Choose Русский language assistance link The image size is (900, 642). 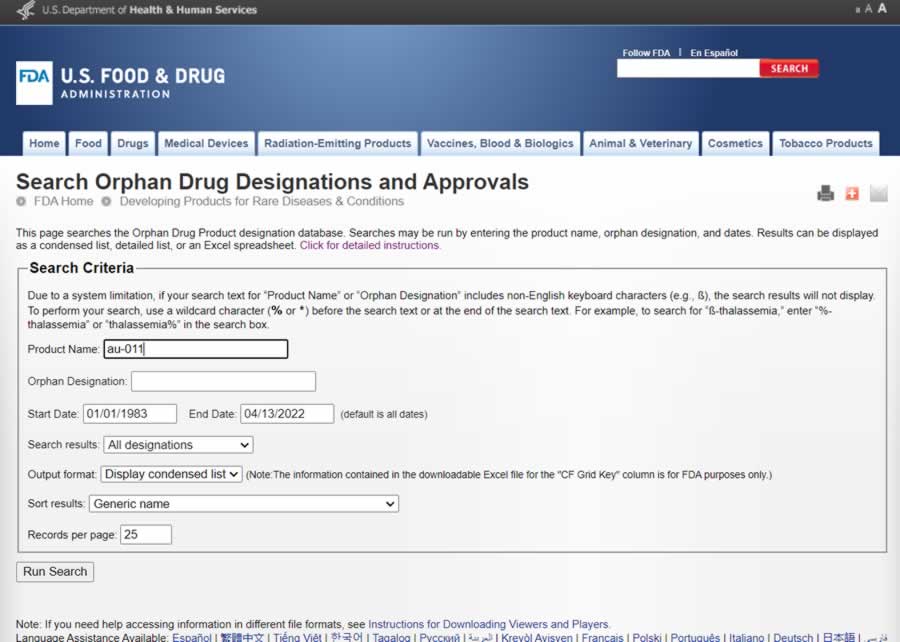pos(440,637)
